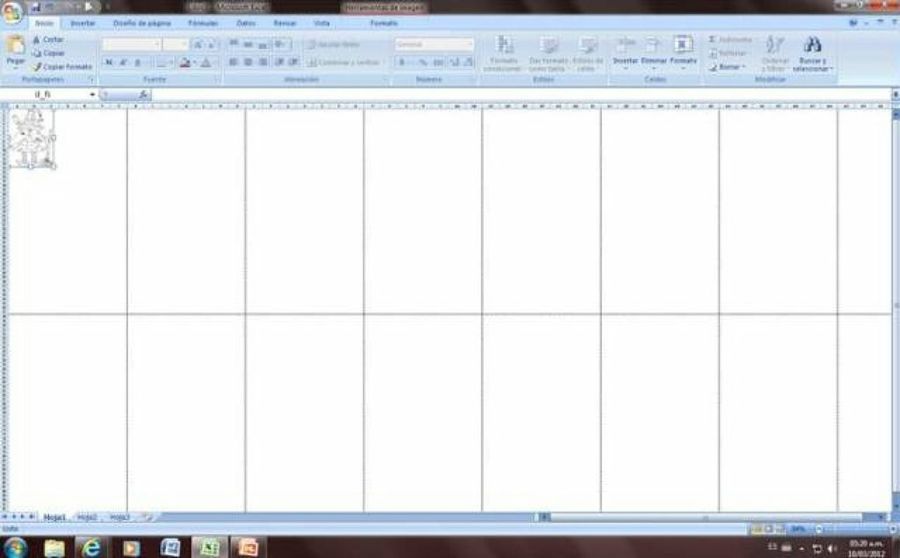900x558 pixels.
Task: Center cell text horizontally
Action: pos(248,62)
